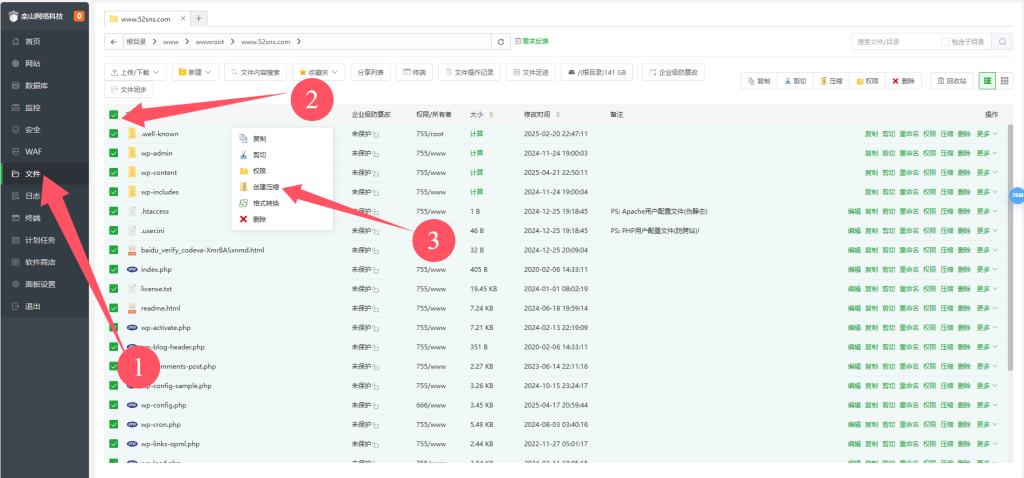Uncheck the wp-admin folder checkbox
Image resolution: width=1024 pixels, height=478 pixels.
pos(114,153)
